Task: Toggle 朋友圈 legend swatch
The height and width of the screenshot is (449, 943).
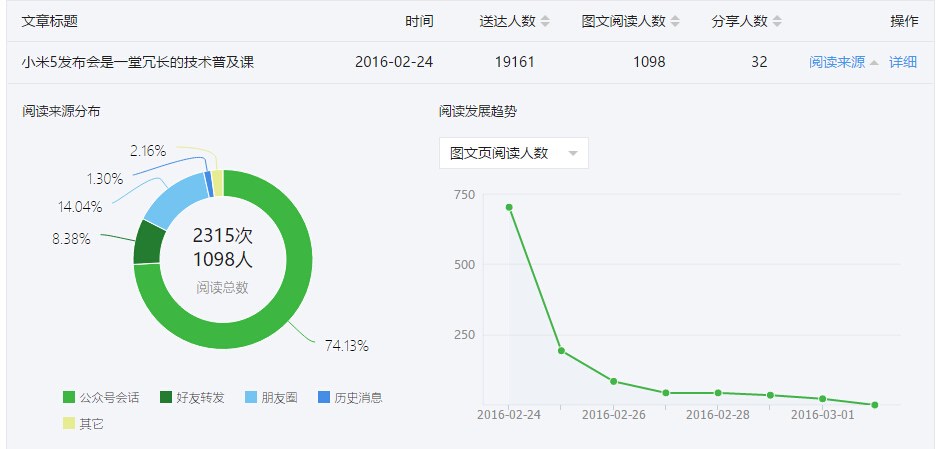Action: click(251, 397)
